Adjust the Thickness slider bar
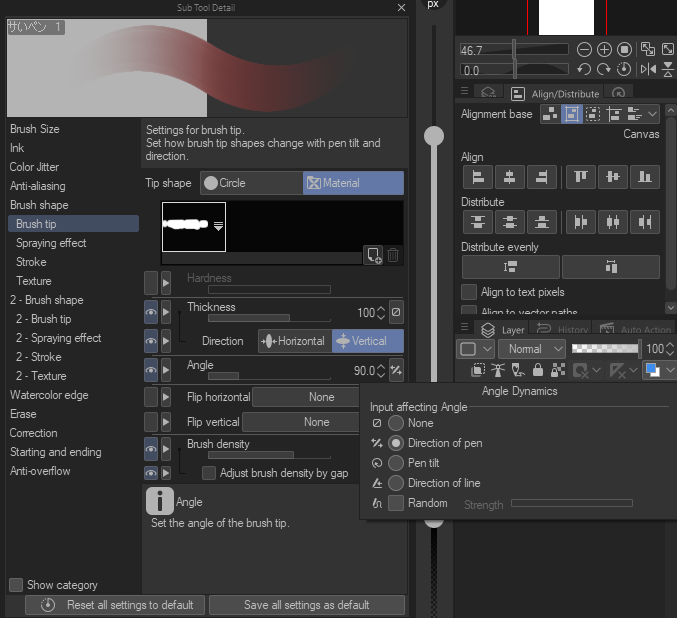 point(269,318)
